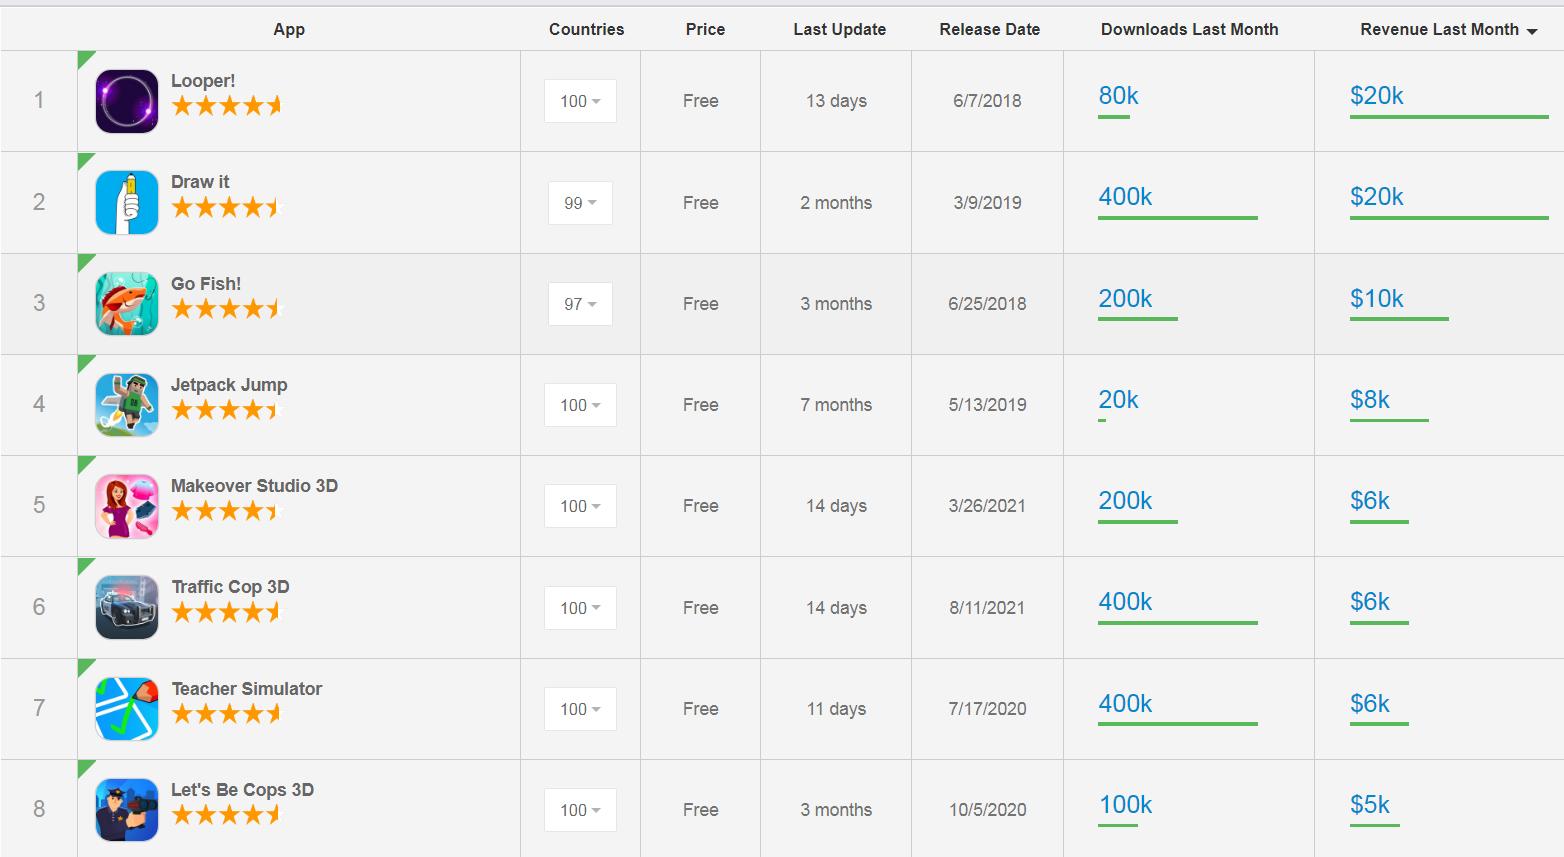This screenshot has width=1564, height=857.
Task: Open the Teacher Simulator app name link
Action: pos(246,689)
